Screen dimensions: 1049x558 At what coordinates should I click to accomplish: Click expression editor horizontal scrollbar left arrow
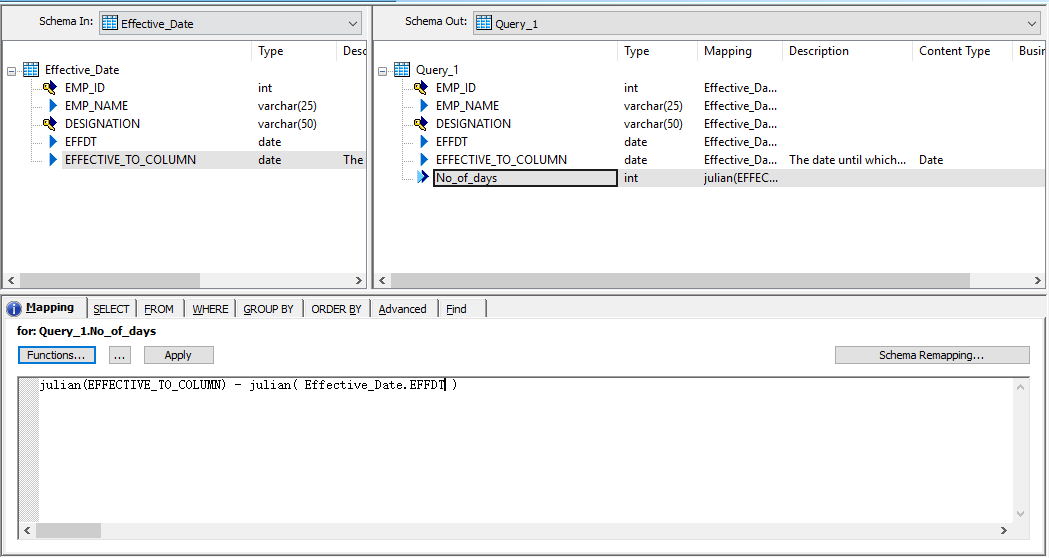click(x=27, y=531)
